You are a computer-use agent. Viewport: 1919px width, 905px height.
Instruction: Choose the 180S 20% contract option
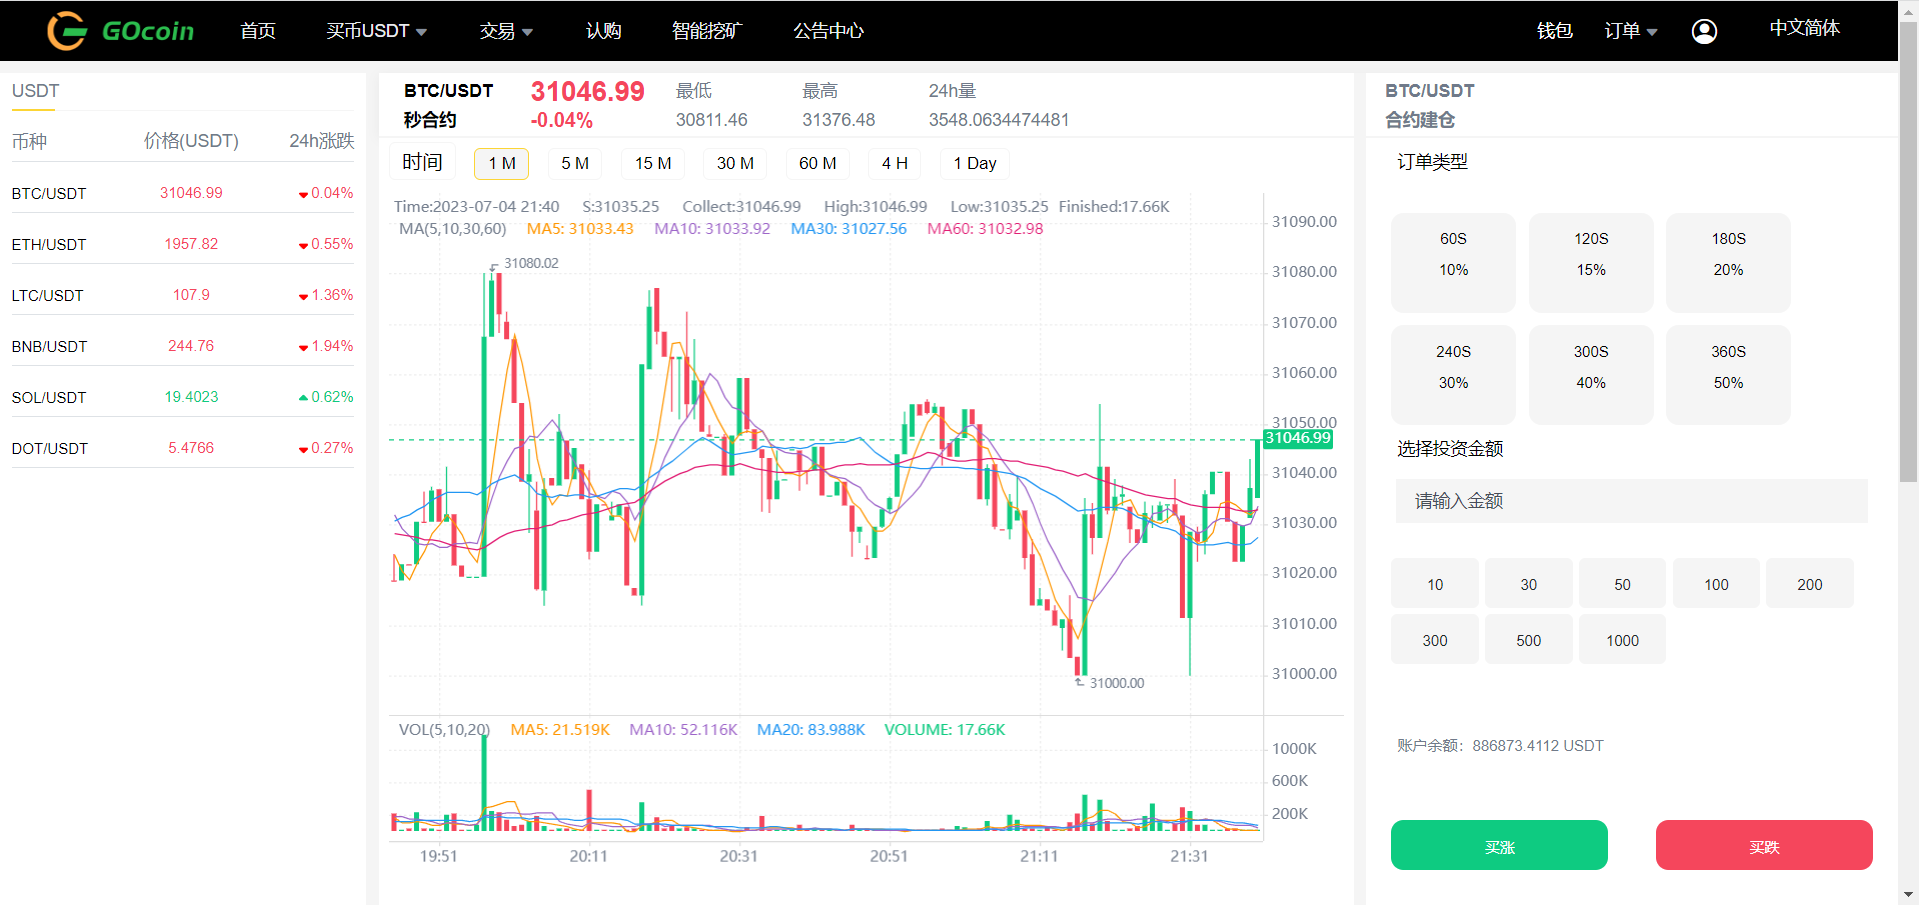[1728, 262]
